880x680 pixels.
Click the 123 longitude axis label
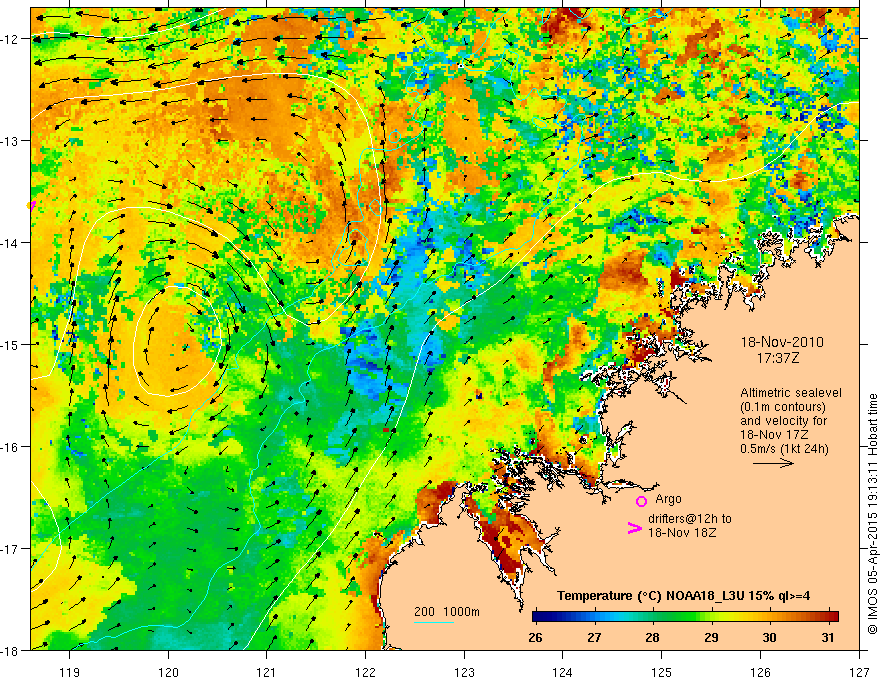pos(464,672)
